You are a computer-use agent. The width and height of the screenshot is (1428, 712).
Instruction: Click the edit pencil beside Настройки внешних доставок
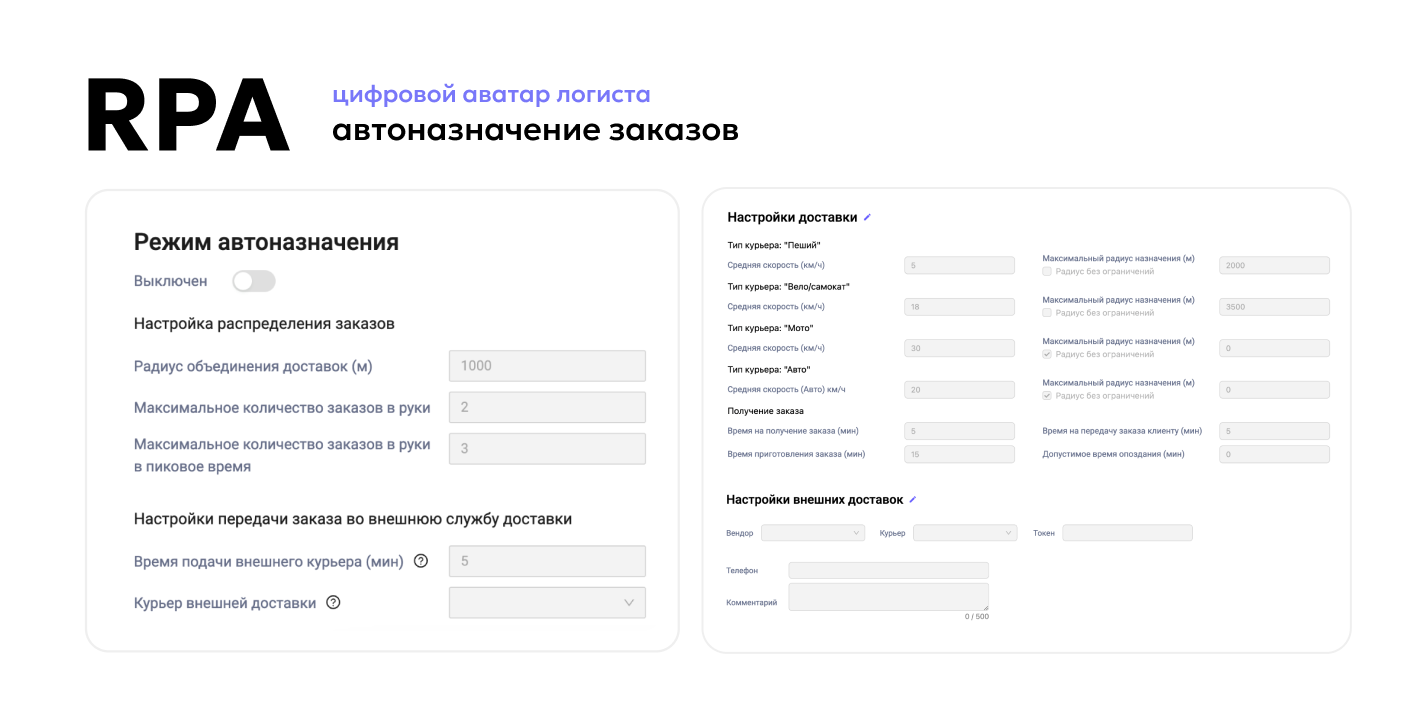tap(912, 500)
